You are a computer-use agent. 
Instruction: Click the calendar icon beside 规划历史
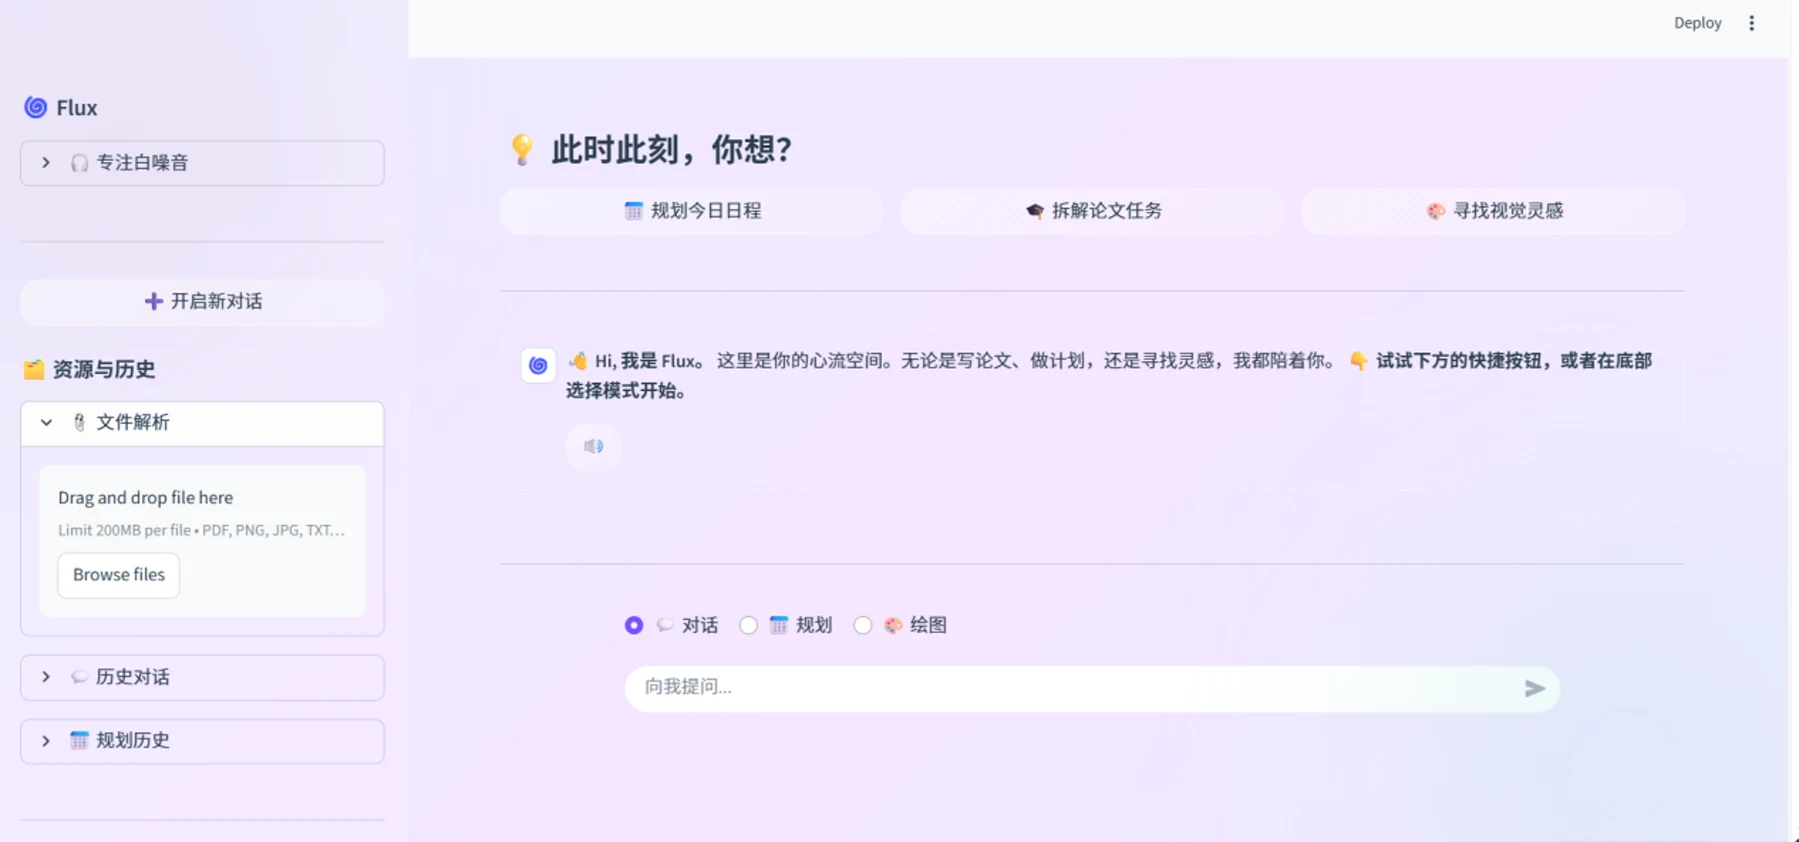pyautogui.click(x=79, y=741)
